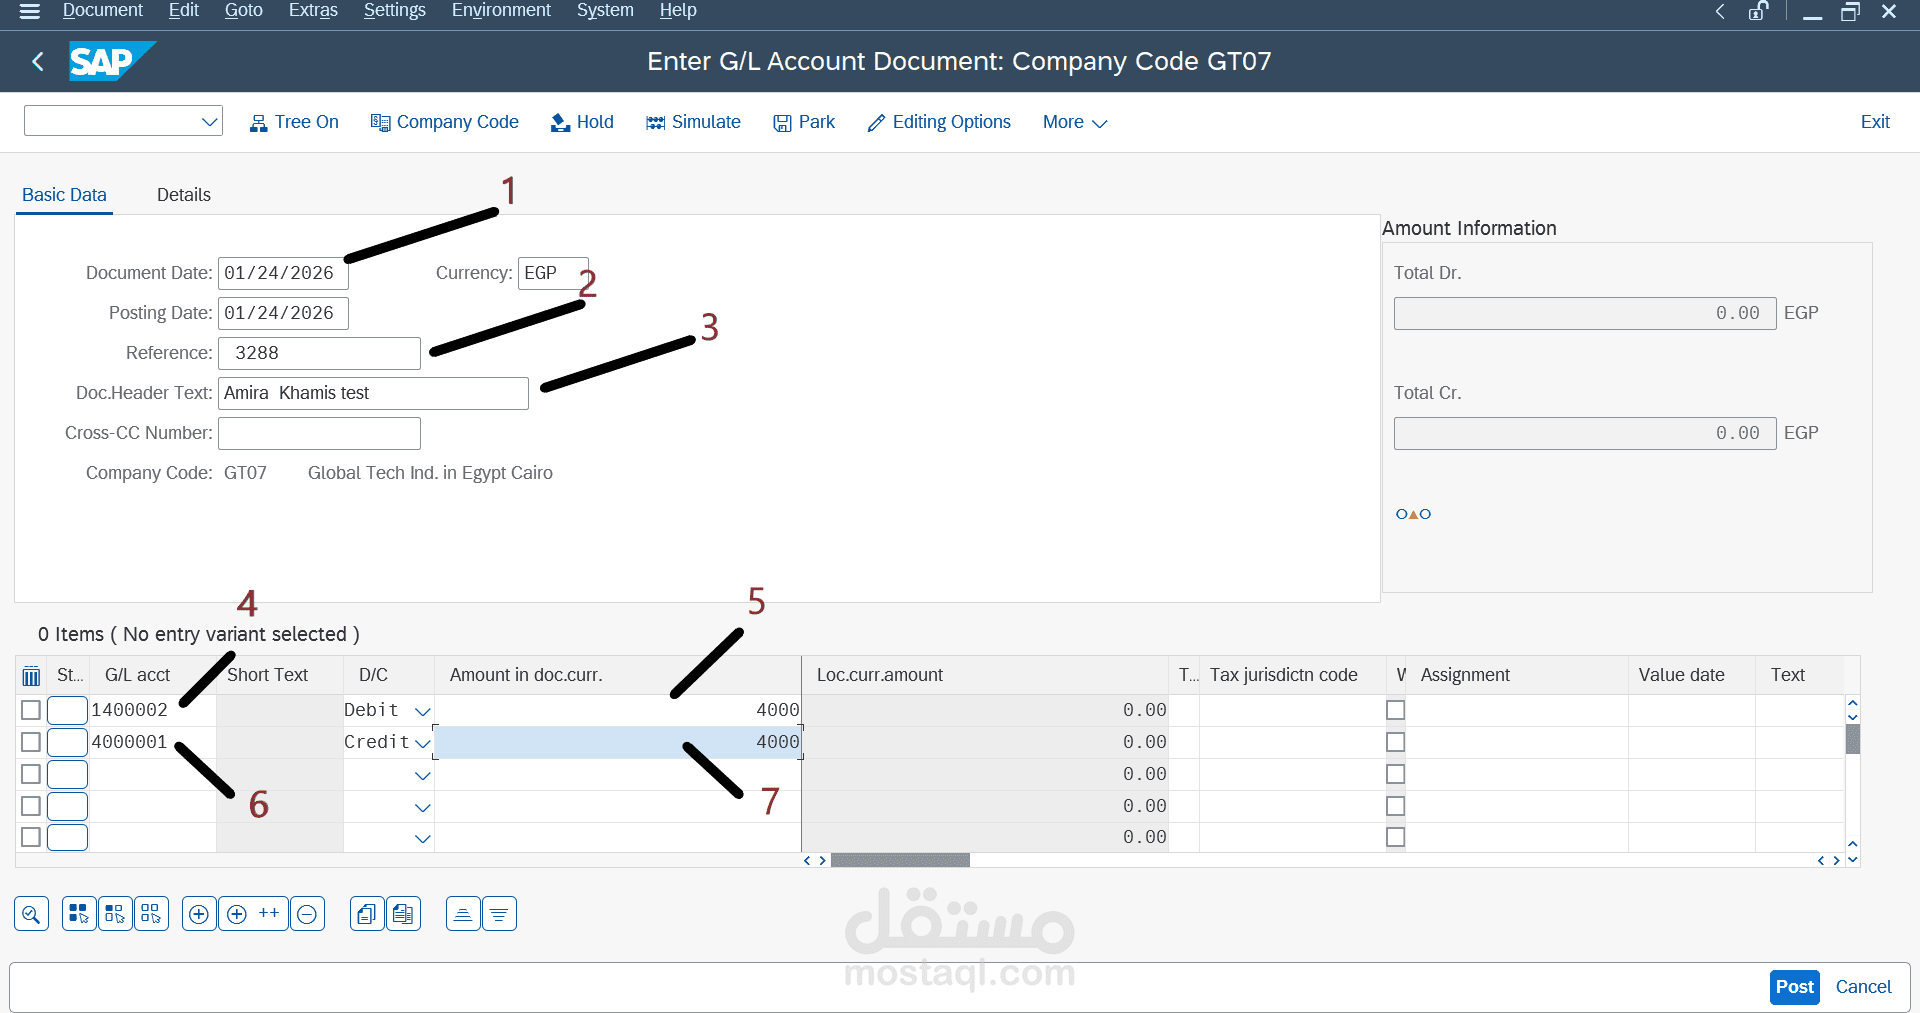1920x1013 pixels.
Task: Deselect all rows with deselect-all icon
Action: click(x=151, y=913)
